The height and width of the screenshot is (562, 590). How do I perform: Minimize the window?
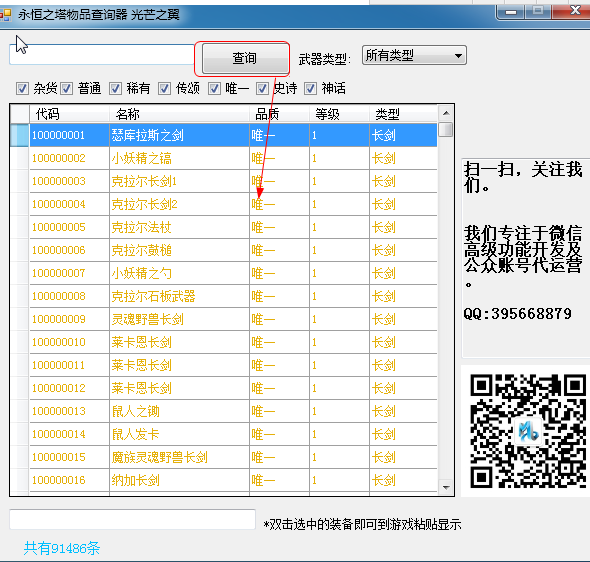pos(511,12)
